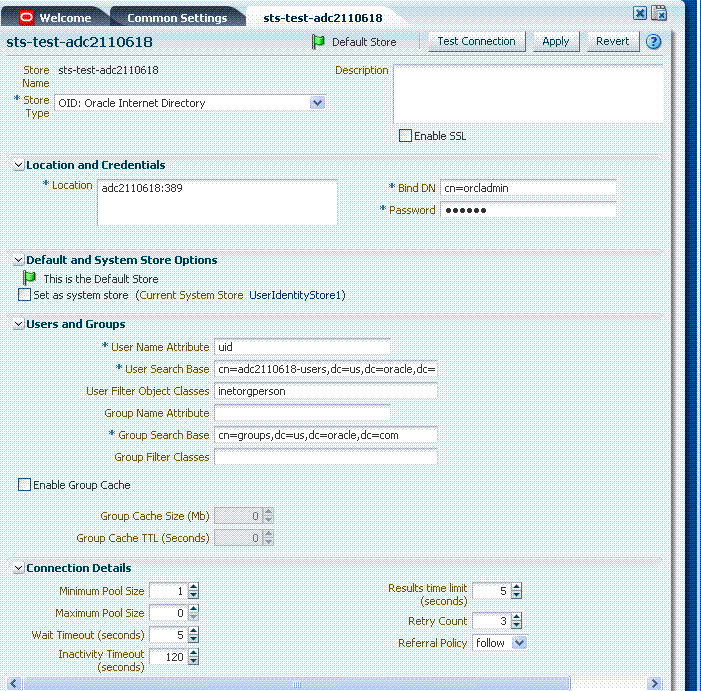Enable SSL checkbox
Image resolution: width=701 pixels, height=691 pixels.
coord(405,135)
